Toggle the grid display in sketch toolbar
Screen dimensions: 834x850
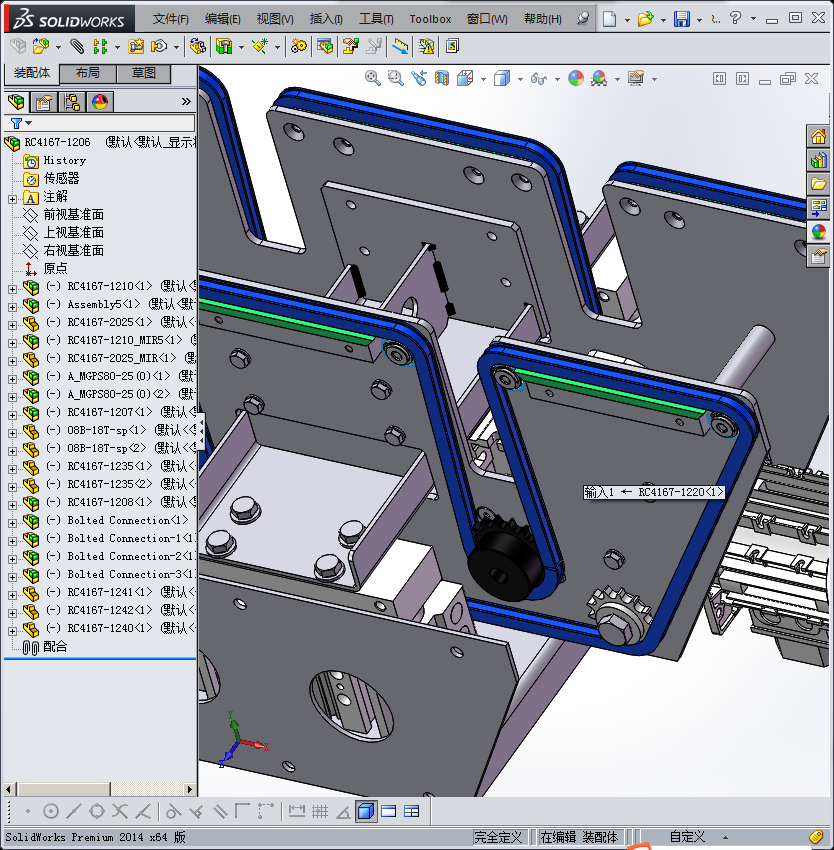click(320, 811)
